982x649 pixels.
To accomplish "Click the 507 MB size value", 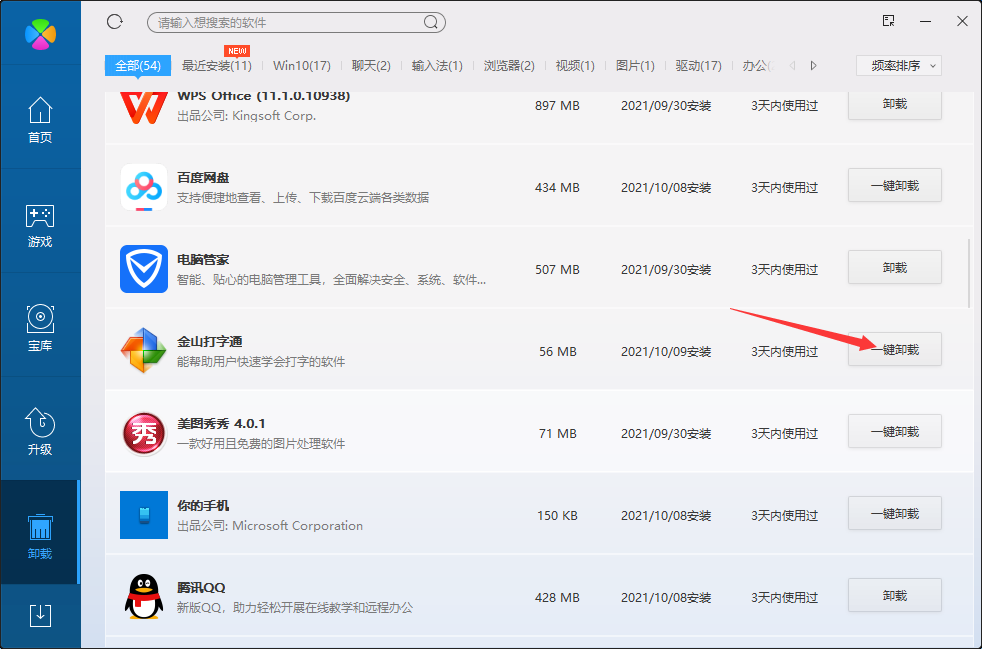I will coord(557,269).
